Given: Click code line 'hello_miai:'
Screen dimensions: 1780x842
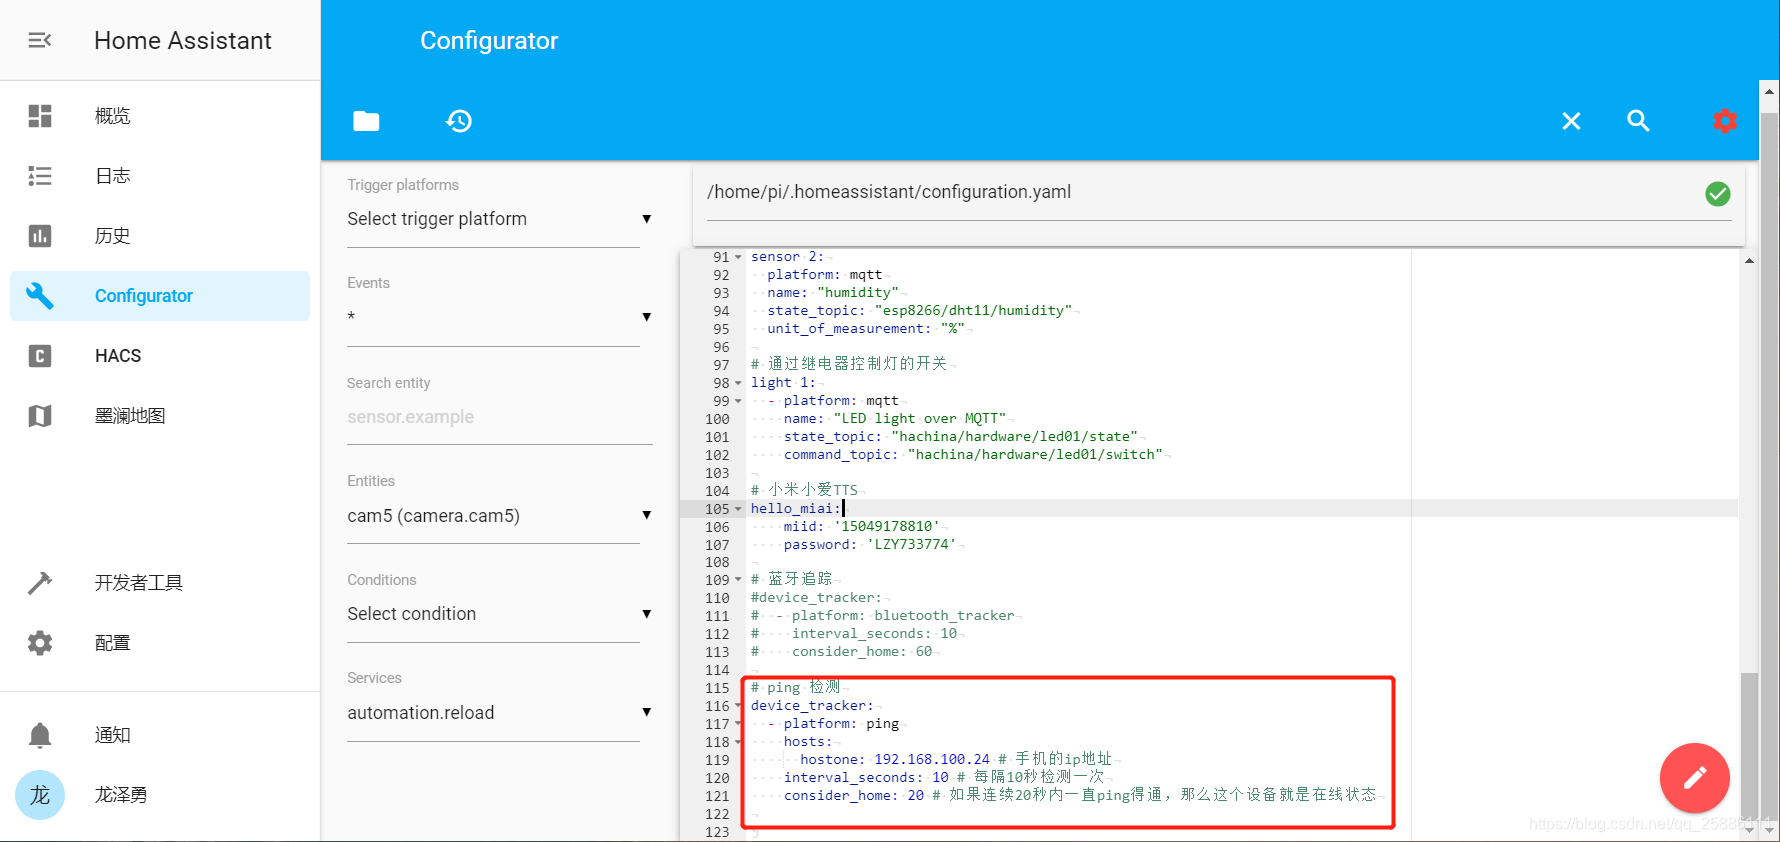Looking at the screenshot, I should (x=796, y=509).
